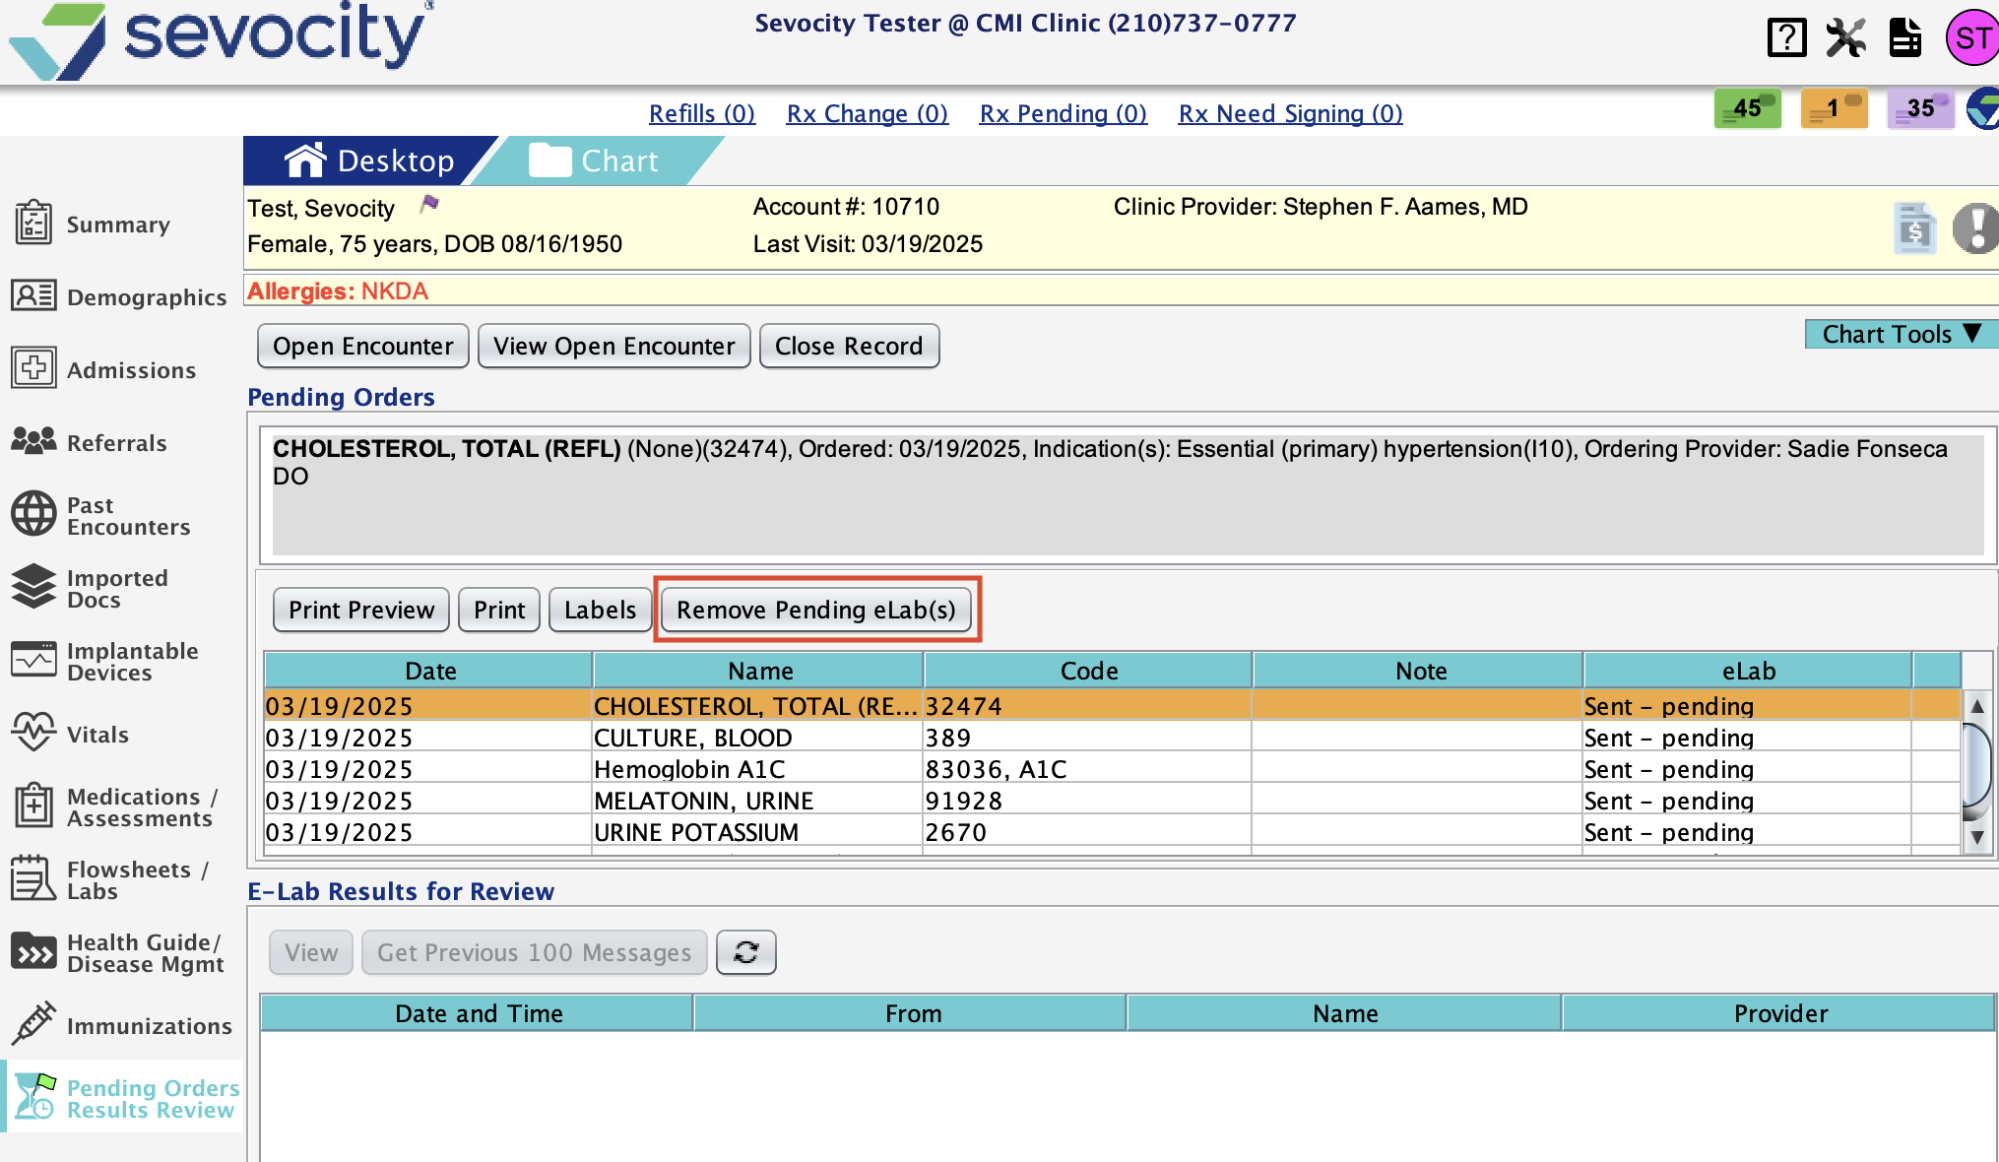Image resolution: width=1999 pixels, height=1162 pixels.
Task: Open Vitals in the sidebar
Action: [x=97, y=734]
